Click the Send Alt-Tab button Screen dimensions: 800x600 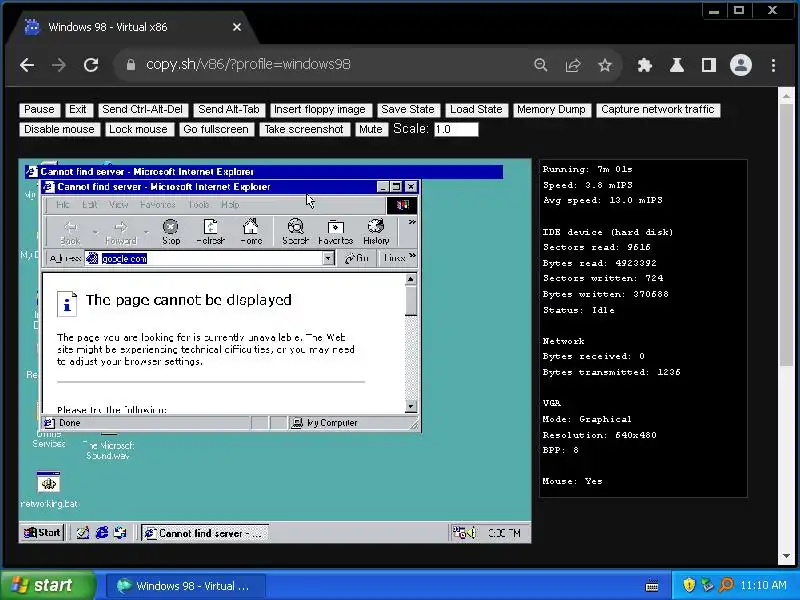click(x=229, y=110)
